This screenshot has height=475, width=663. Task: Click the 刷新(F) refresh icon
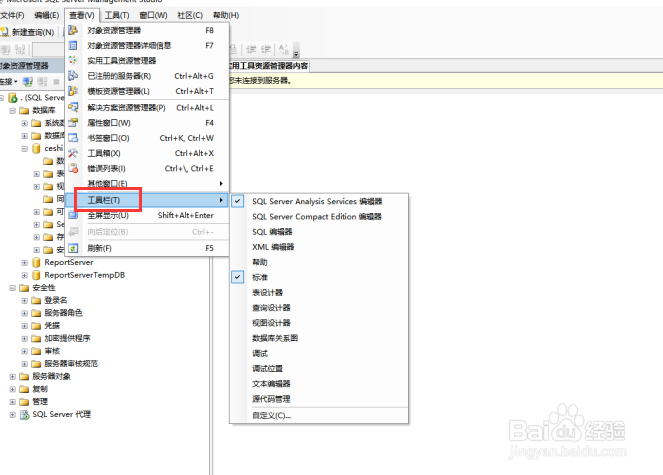[73, 248]
